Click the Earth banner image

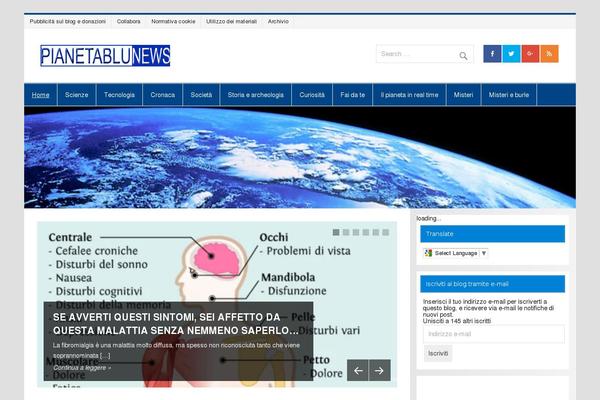(300, 158)
